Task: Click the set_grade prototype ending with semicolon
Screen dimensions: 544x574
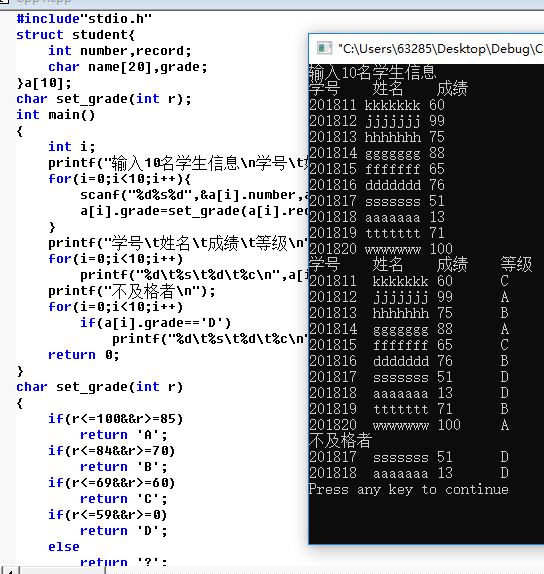Action: coord(104,99)
